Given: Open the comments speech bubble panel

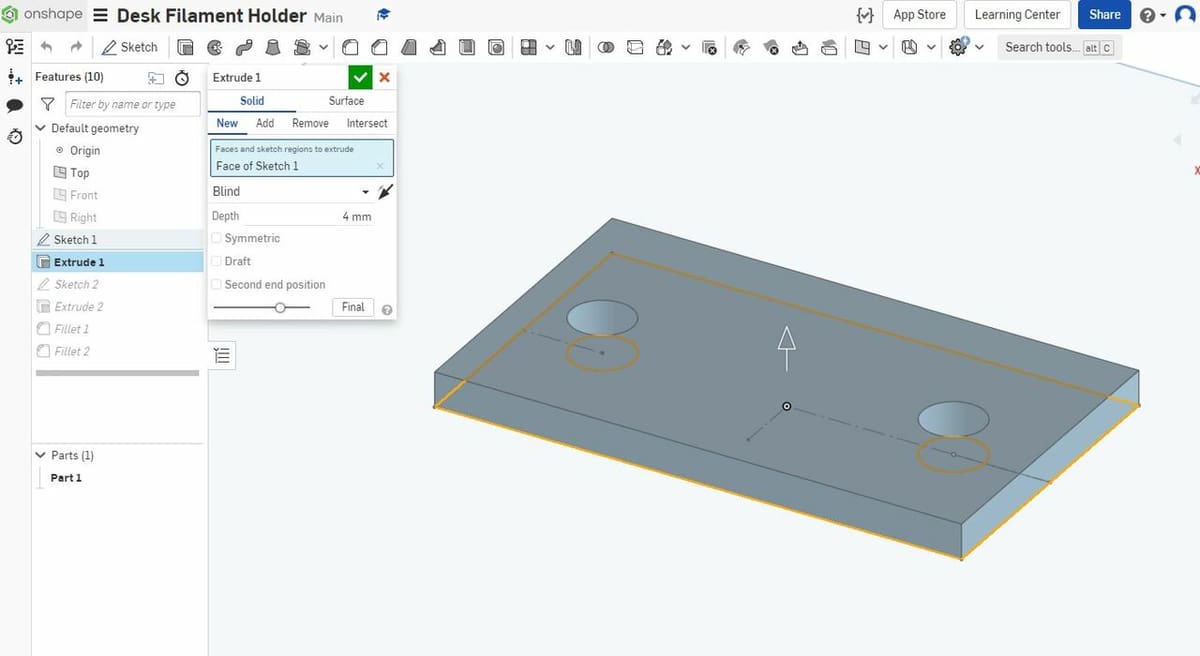Looking at the screenshot, I should click(x=14, y=105).
